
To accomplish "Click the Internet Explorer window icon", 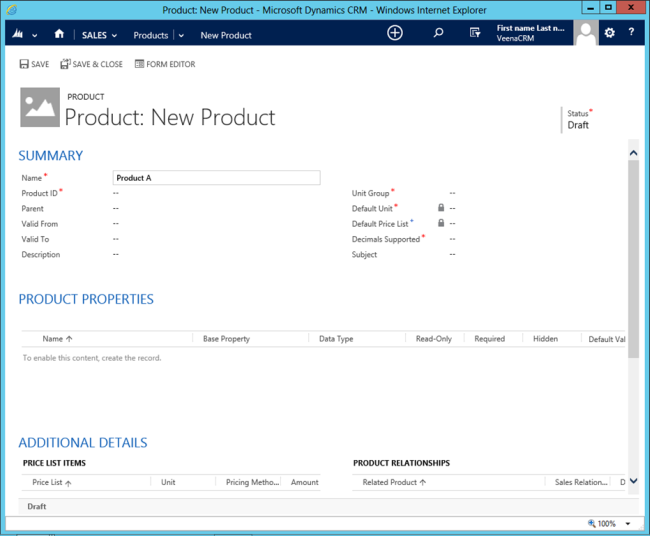I will click(12, 10).
